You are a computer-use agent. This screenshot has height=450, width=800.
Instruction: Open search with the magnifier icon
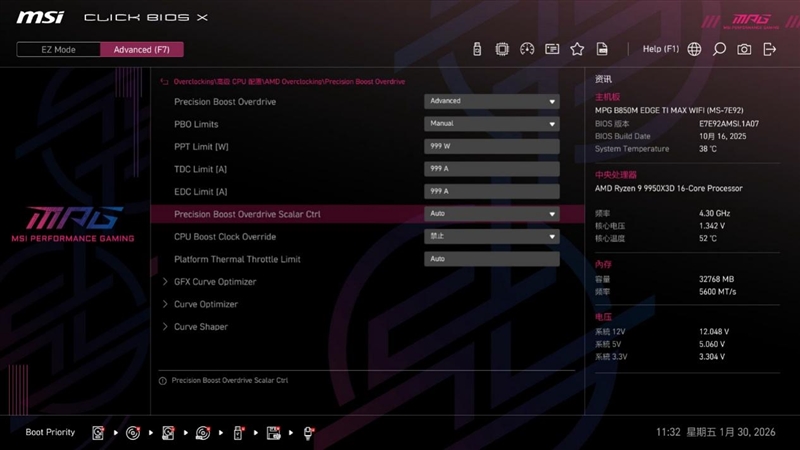[x=719, y=49]
